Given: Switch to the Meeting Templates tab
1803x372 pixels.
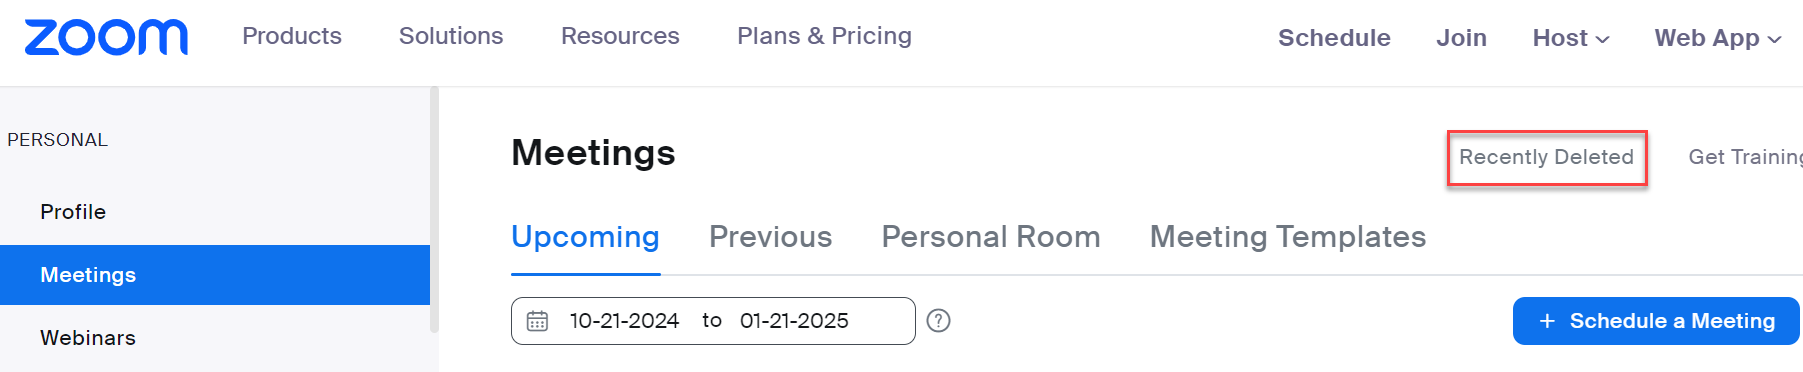Looking at the screenshot, I should [1287, 237].
